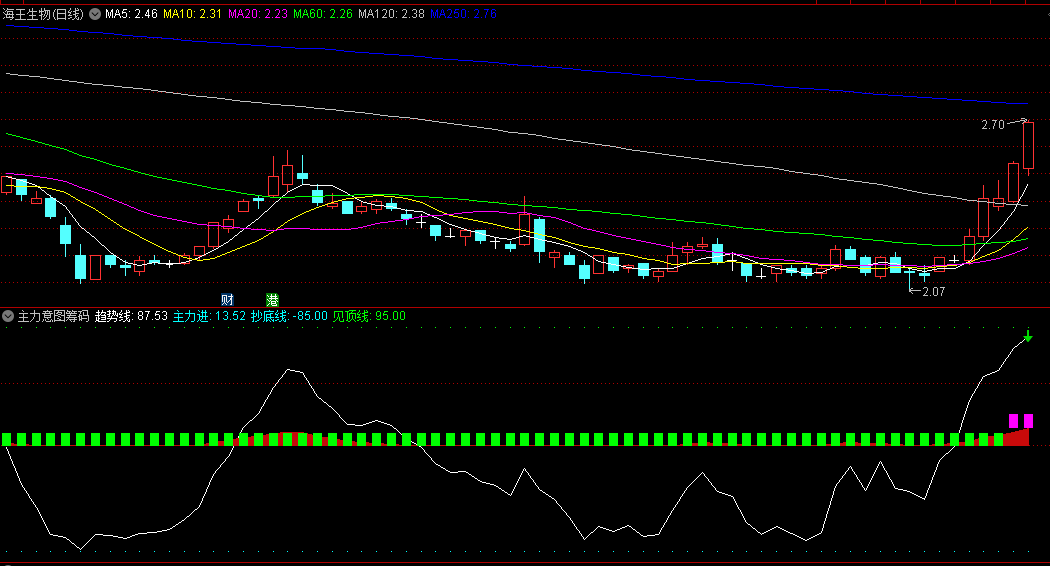The image size is (1050, 566).
Task: Select the MA120: 2.38 label
Action: click(391, 14)
